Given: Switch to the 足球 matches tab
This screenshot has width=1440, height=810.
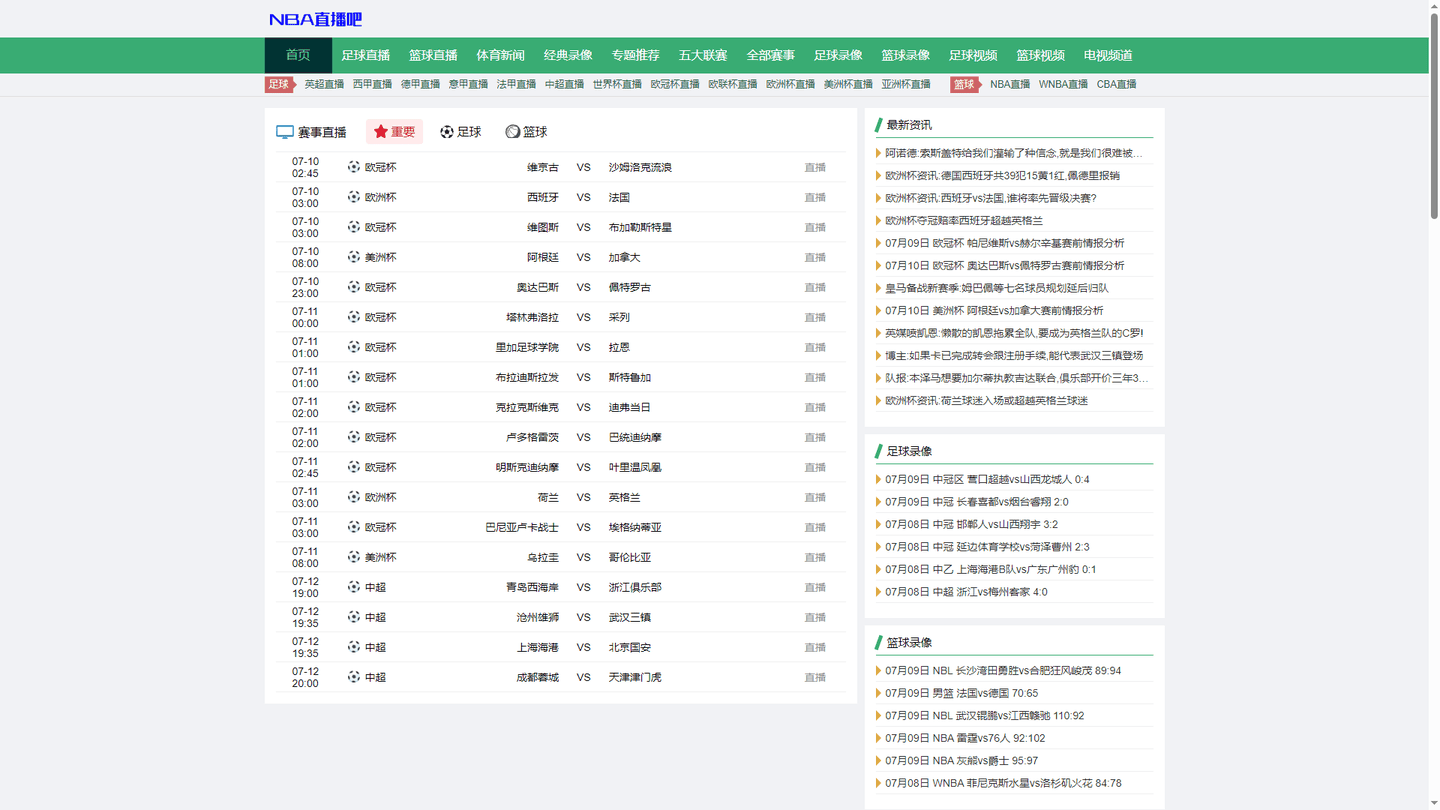Looking at the screenshot, I should pos(461,132).
